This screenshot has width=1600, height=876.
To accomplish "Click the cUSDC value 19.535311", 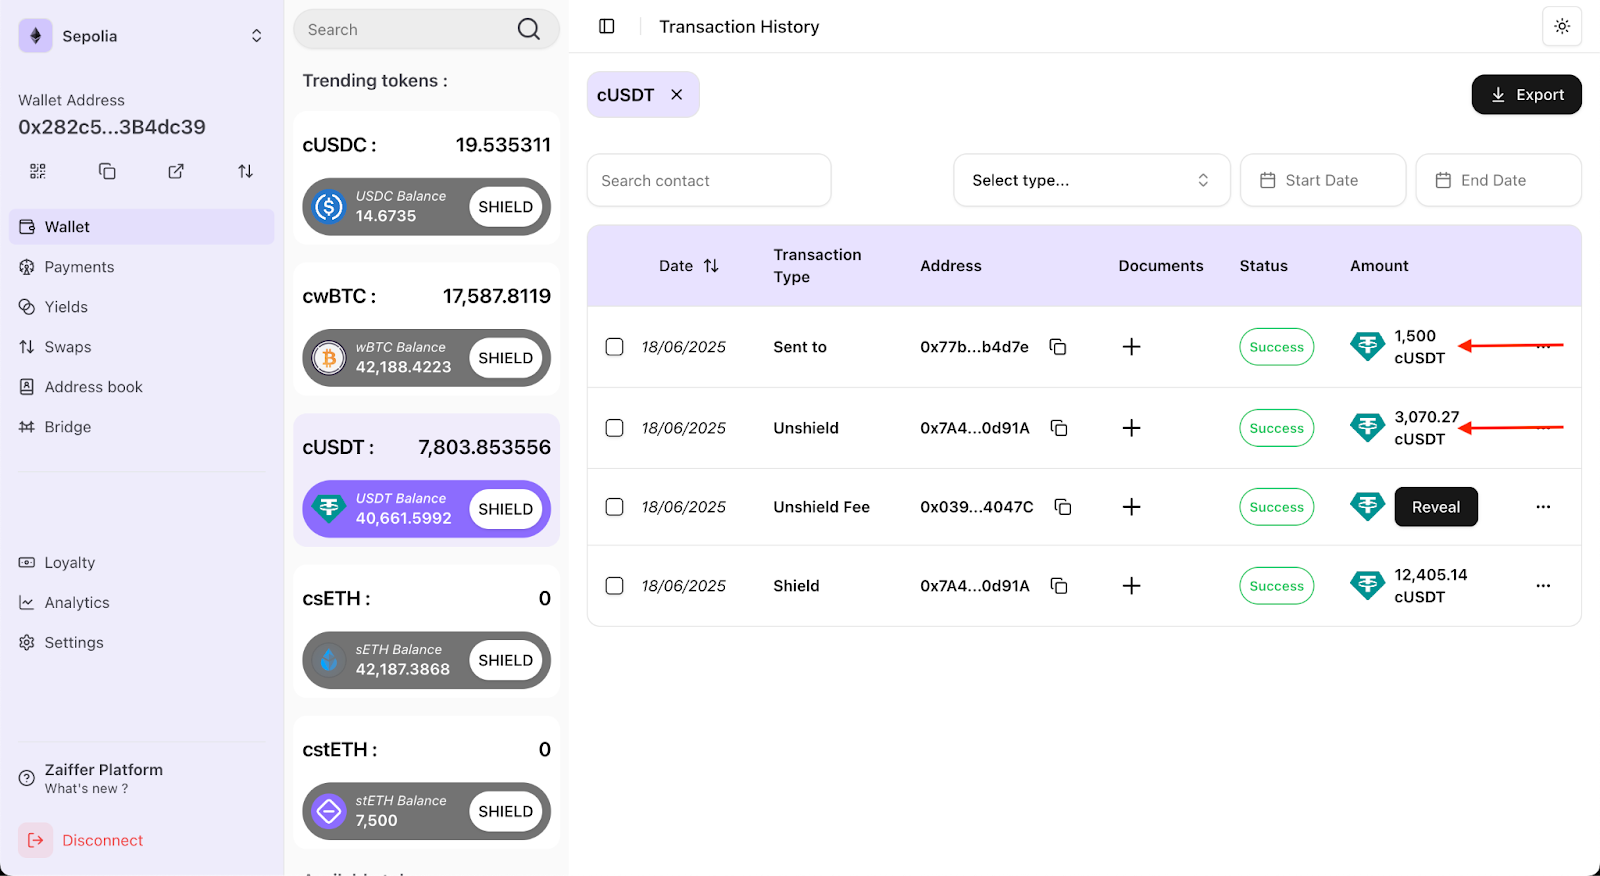I will tap(503, 145).
